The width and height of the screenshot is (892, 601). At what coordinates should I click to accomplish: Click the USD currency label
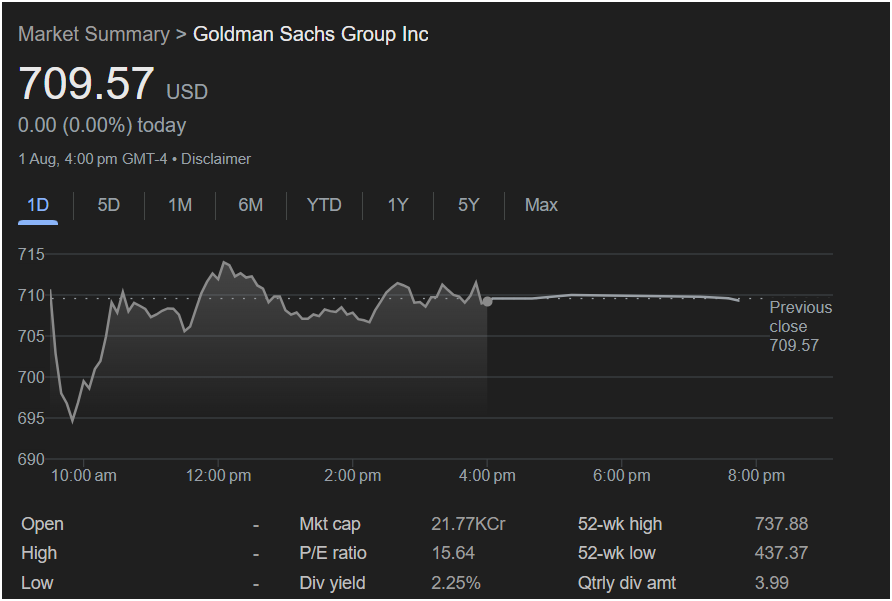pos(187,92)
